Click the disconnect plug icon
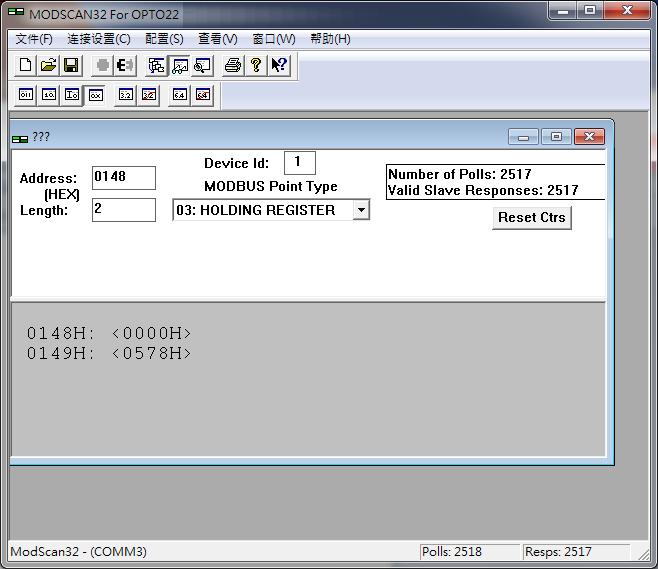The image size is (658, 569). (x=125, y=65)
